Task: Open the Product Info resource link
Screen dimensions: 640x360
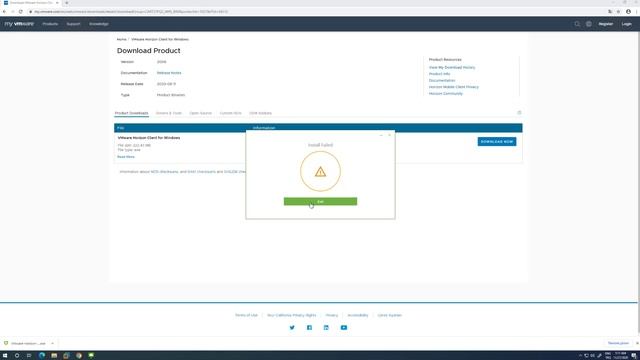Action: [439, 74]
